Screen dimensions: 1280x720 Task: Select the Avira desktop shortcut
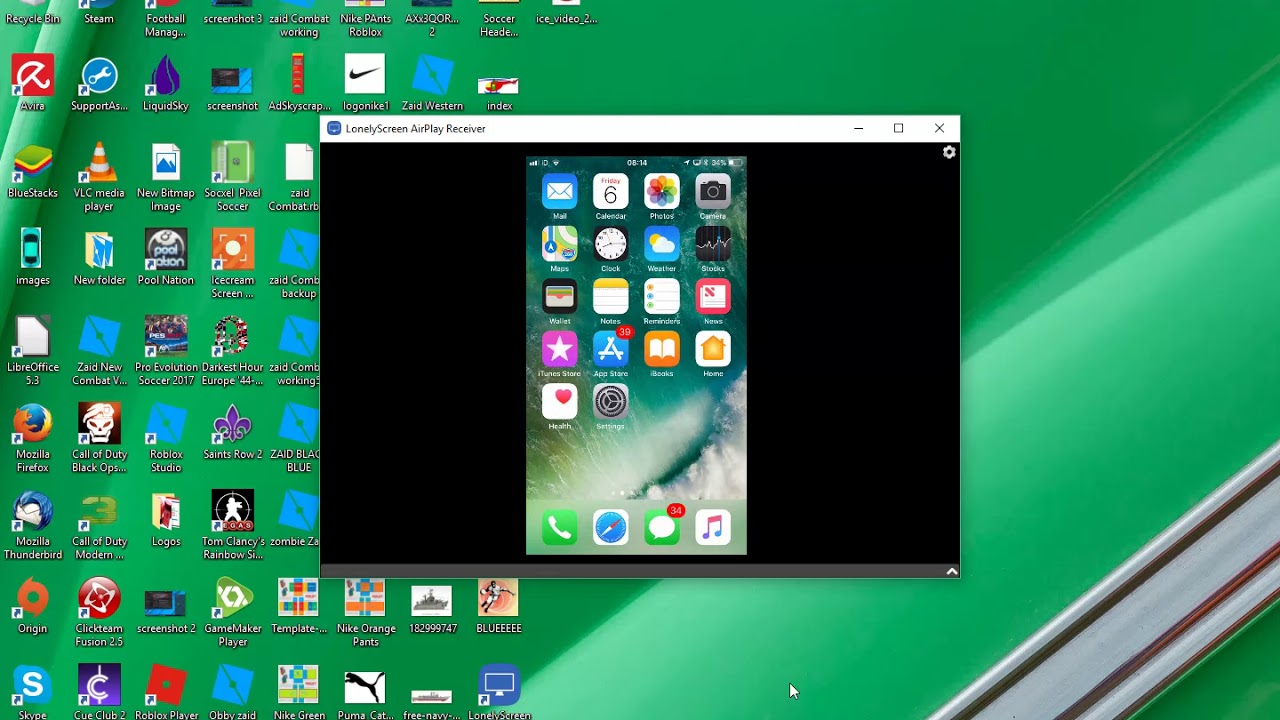pos(32,84)
